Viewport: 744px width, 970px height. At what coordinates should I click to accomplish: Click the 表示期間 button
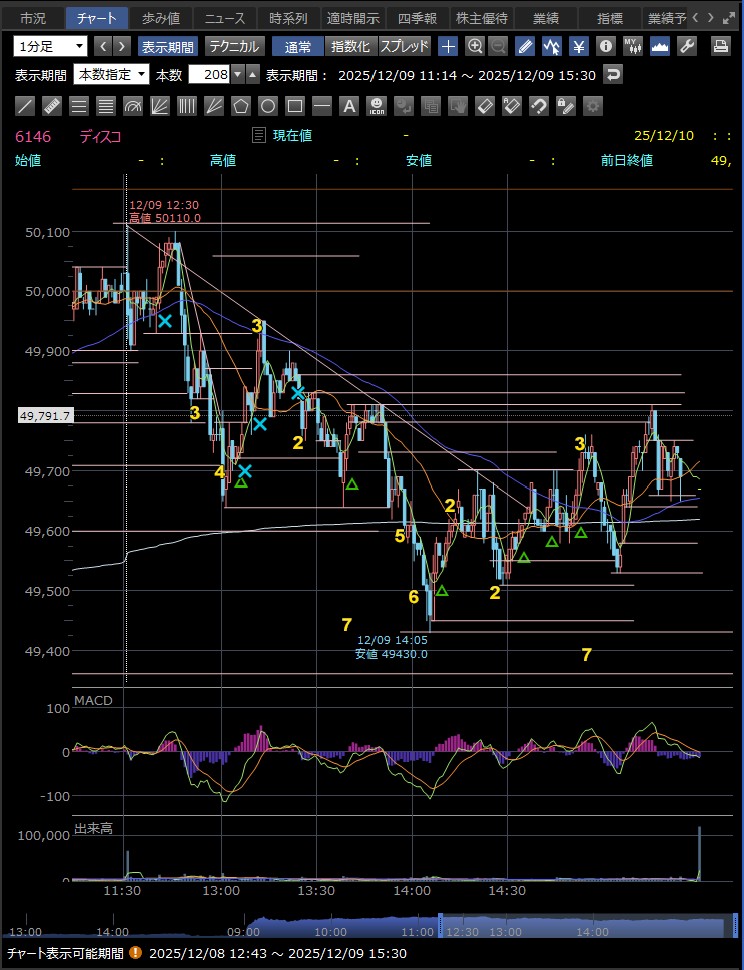click(167, 46)
